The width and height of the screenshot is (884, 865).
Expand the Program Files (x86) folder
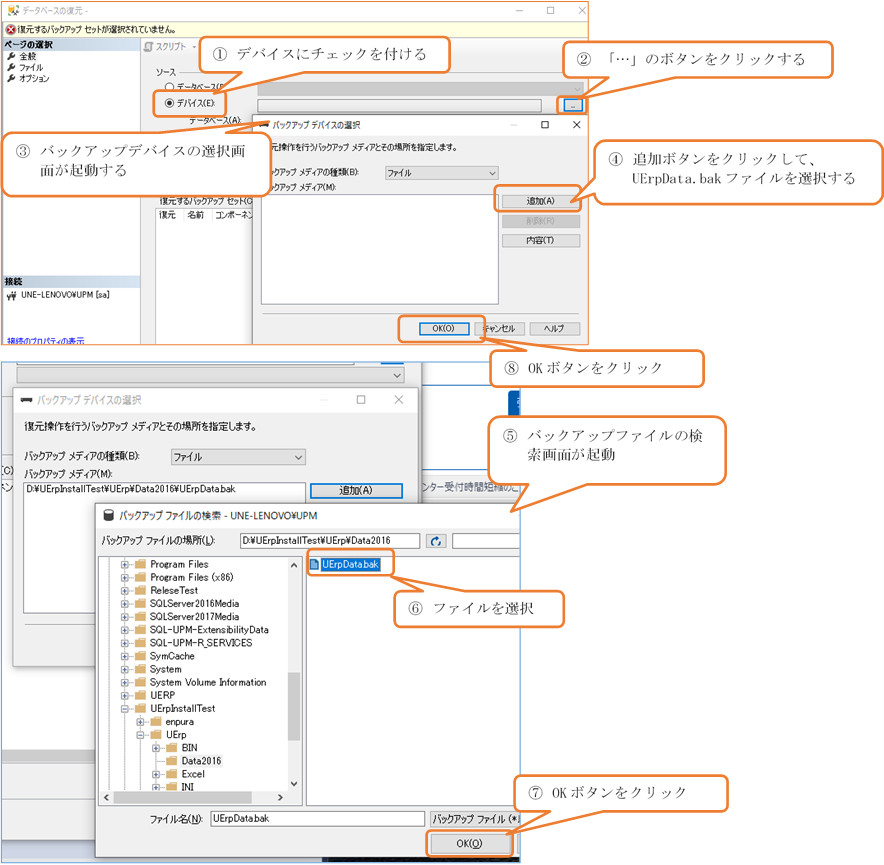(126, 578)
